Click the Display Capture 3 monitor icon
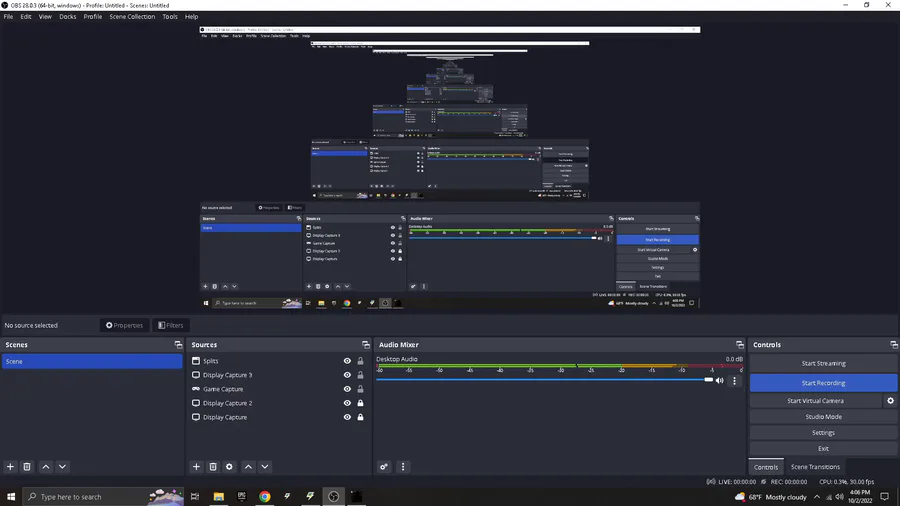 [x=196, y=375]
